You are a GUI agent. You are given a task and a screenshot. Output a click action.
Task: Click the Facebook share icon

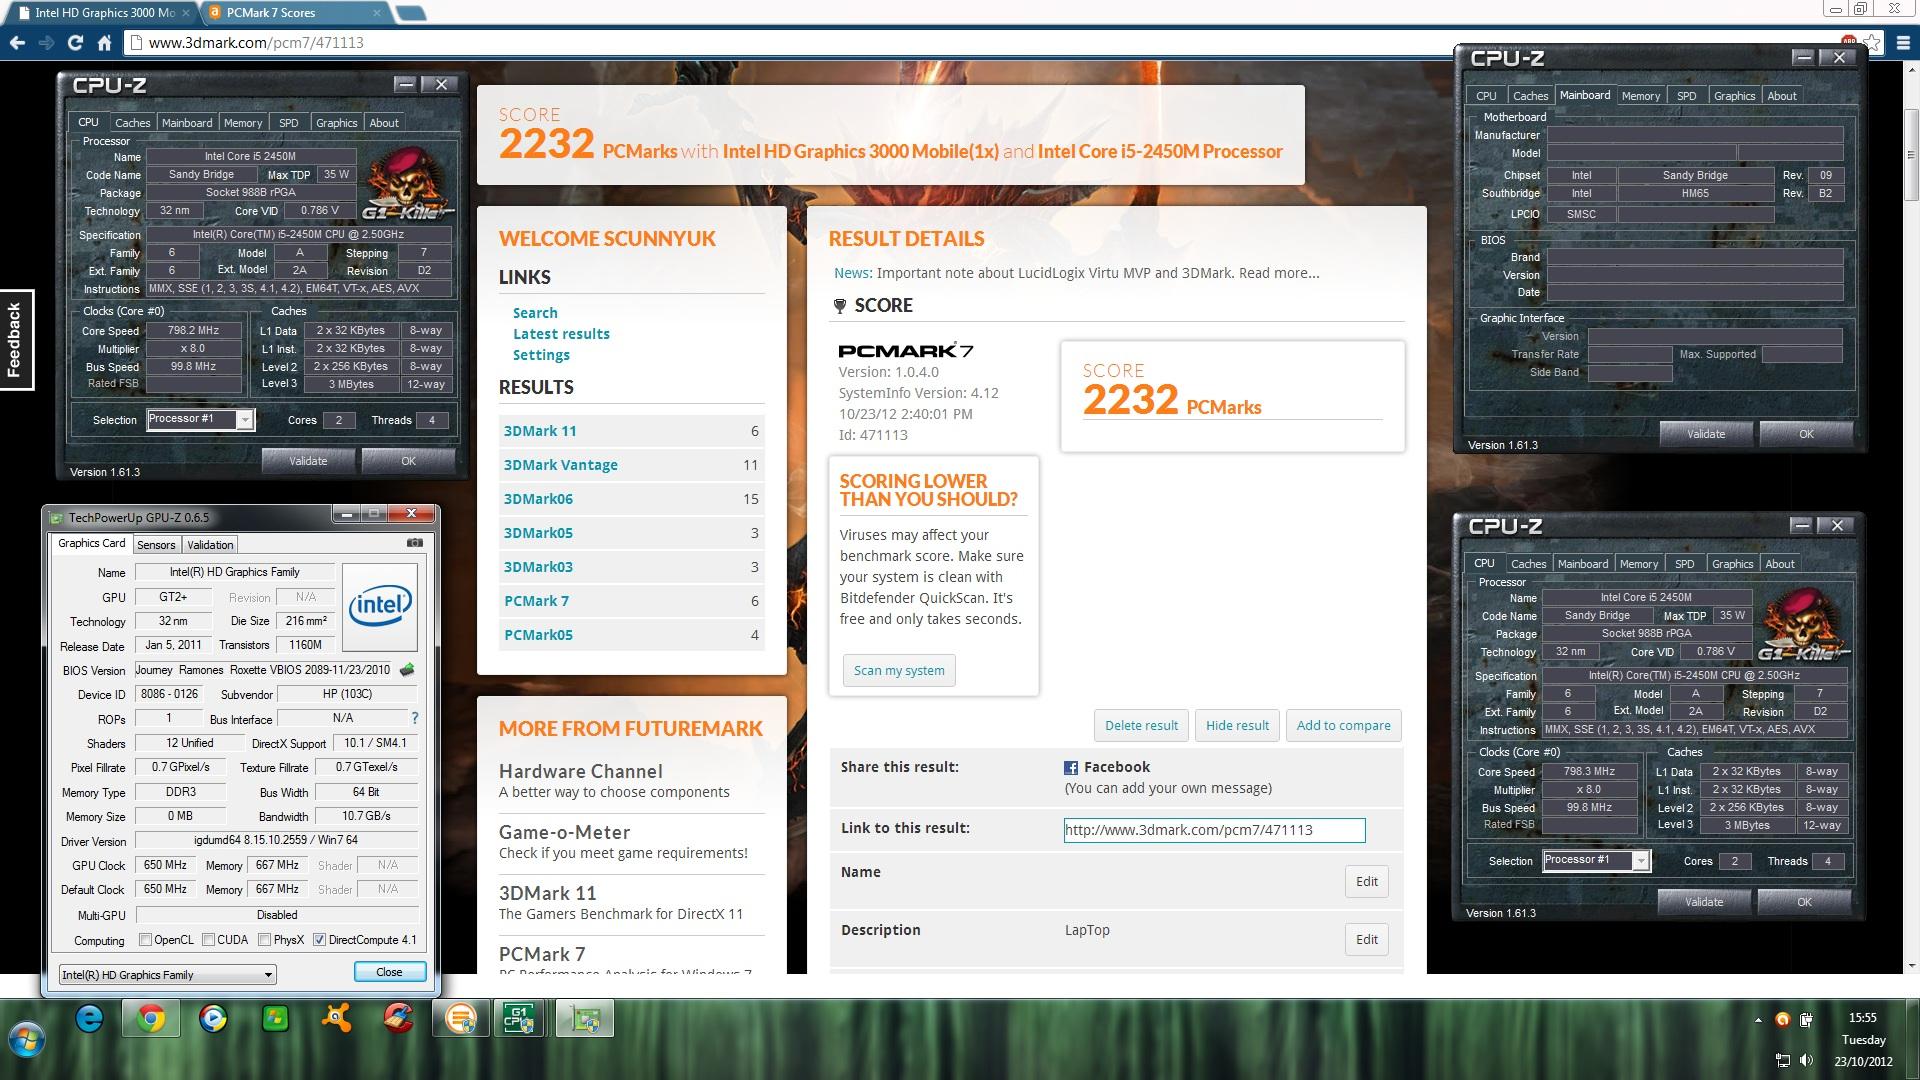(1071, 768)
